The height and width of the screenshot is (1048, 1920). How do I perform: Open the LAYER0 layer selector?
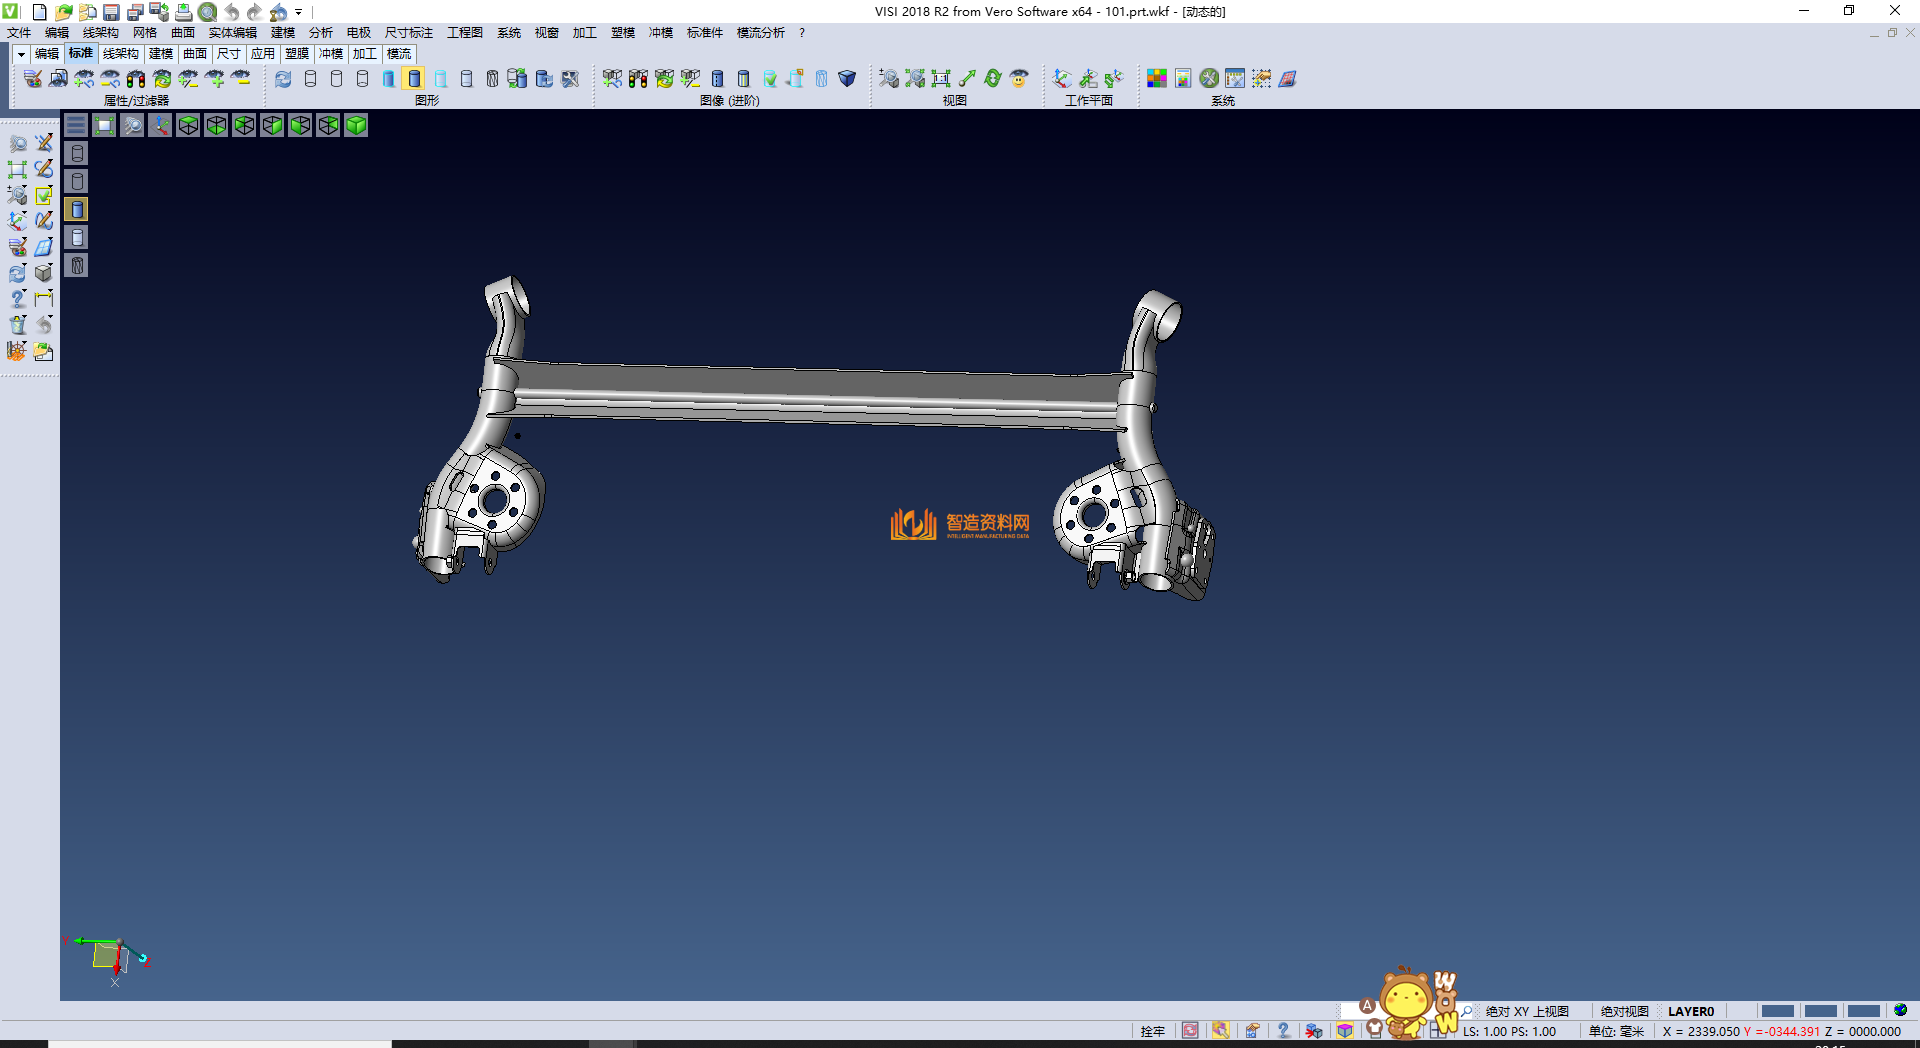1690,1011
